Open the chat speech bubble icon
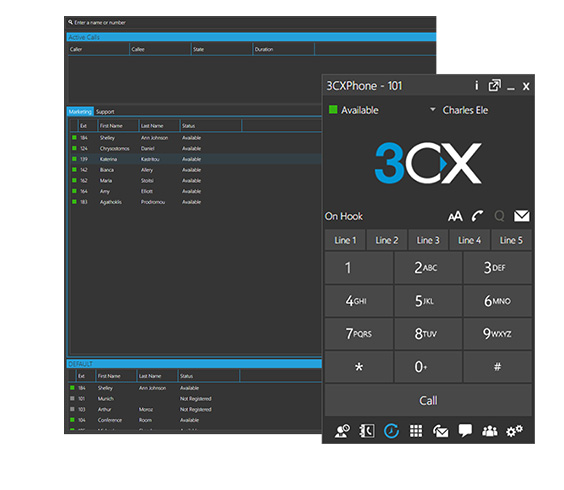 465,431
